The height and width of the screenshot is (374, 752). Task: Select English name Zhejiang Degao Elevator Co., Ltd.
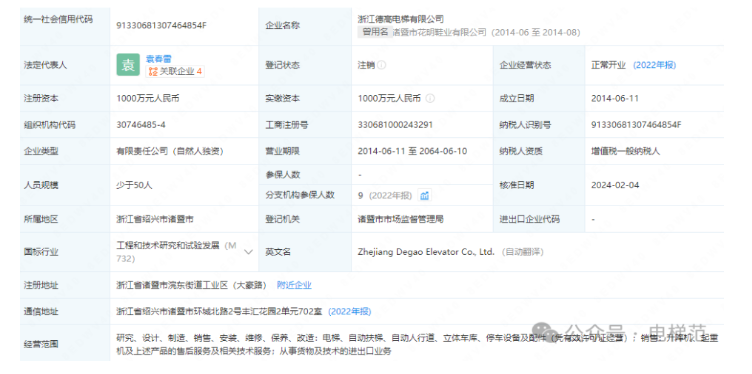click(x=426, y=252)
